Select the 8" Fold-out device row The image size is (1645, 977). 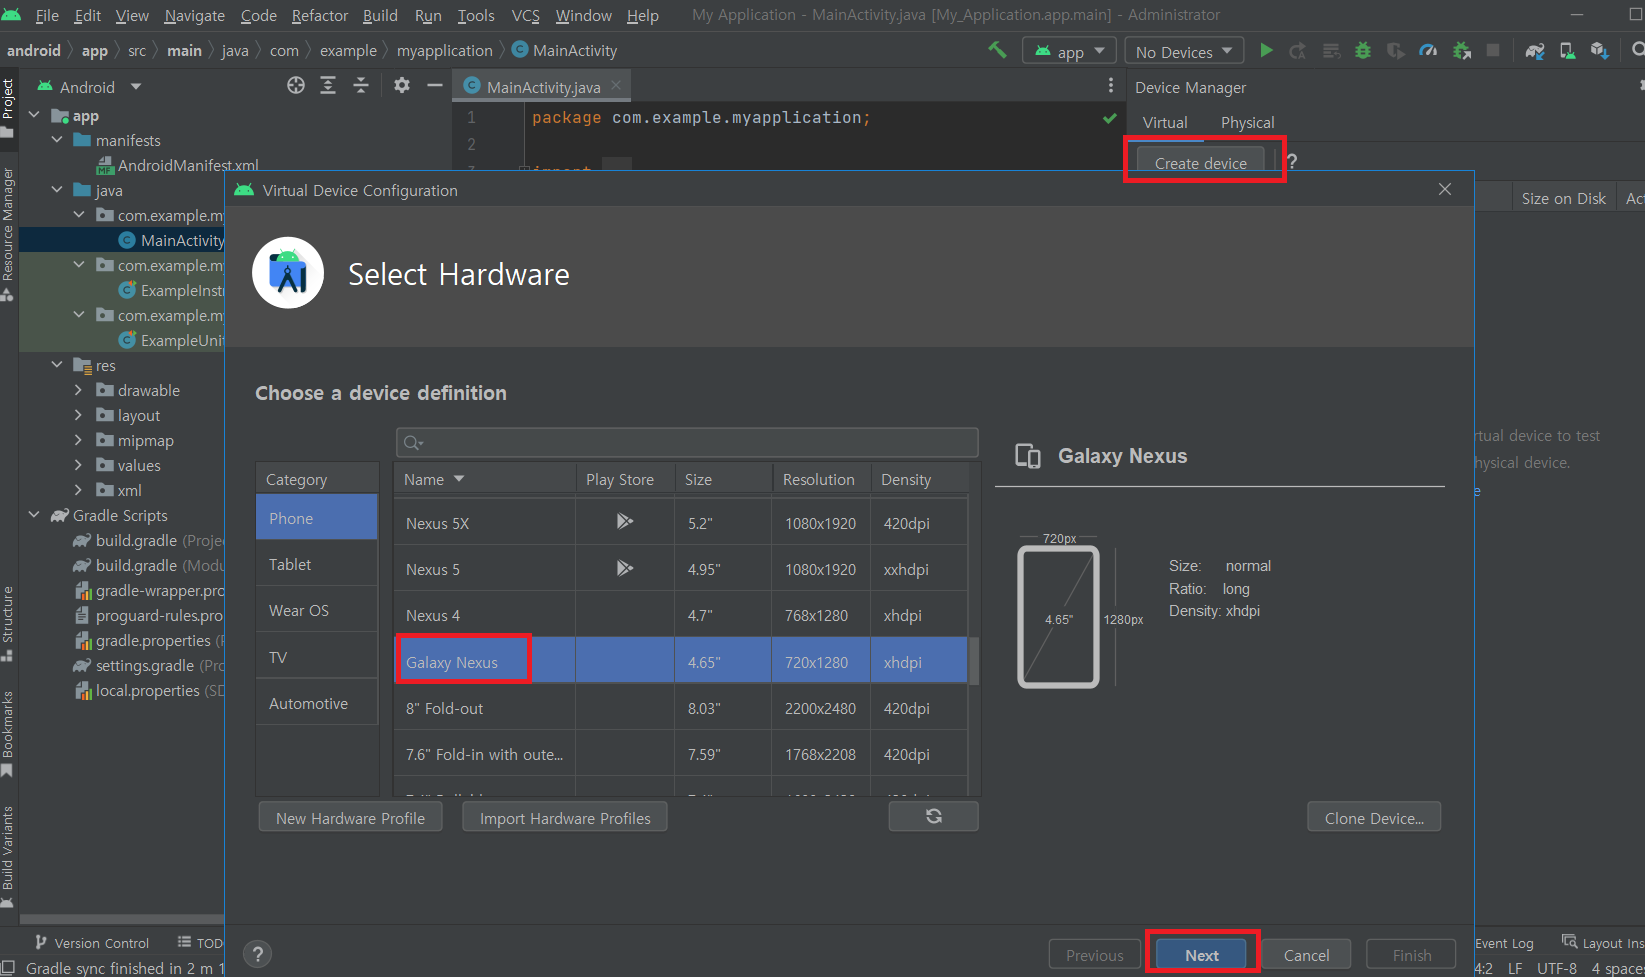[x=681, y=708]
